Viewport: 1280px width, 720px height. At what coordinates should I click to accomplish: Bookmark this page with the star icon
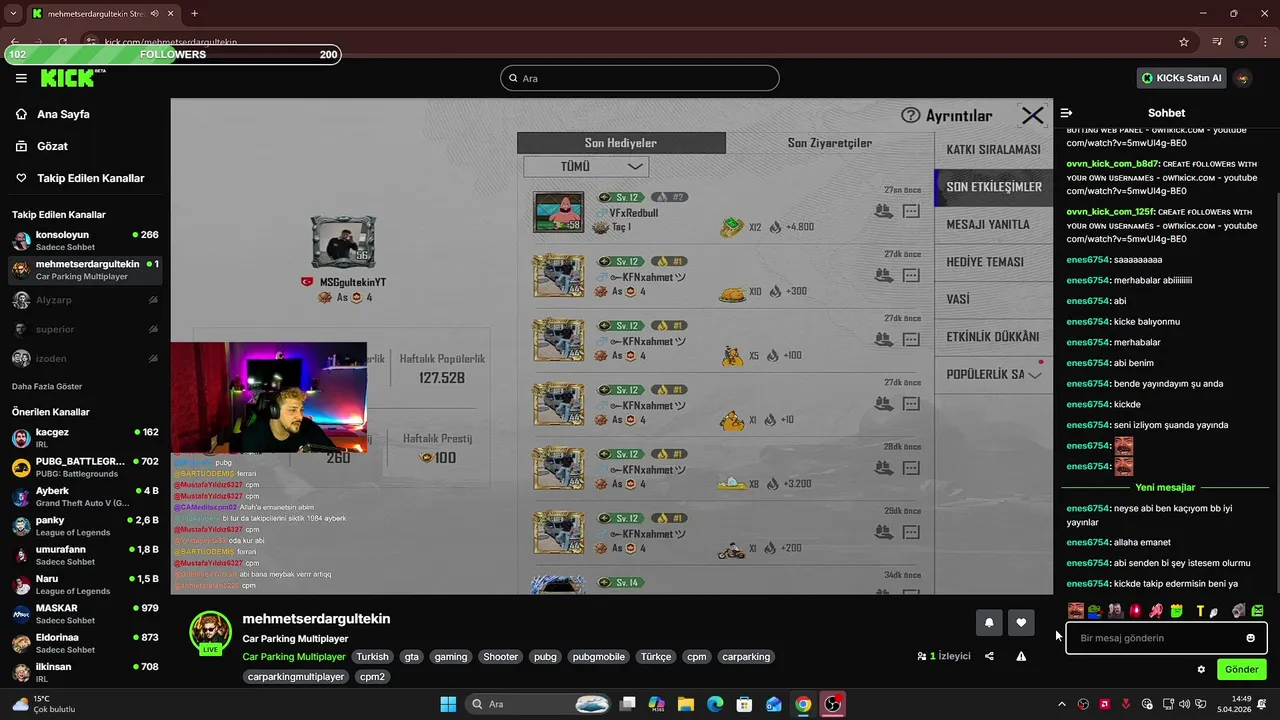coord(1184,42)
